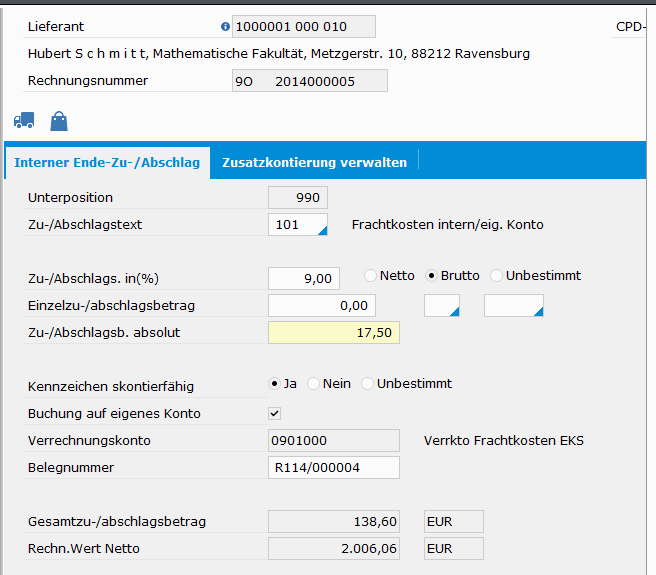Click the Kennzeichen skontierfähig label

[x=111, y=387]
